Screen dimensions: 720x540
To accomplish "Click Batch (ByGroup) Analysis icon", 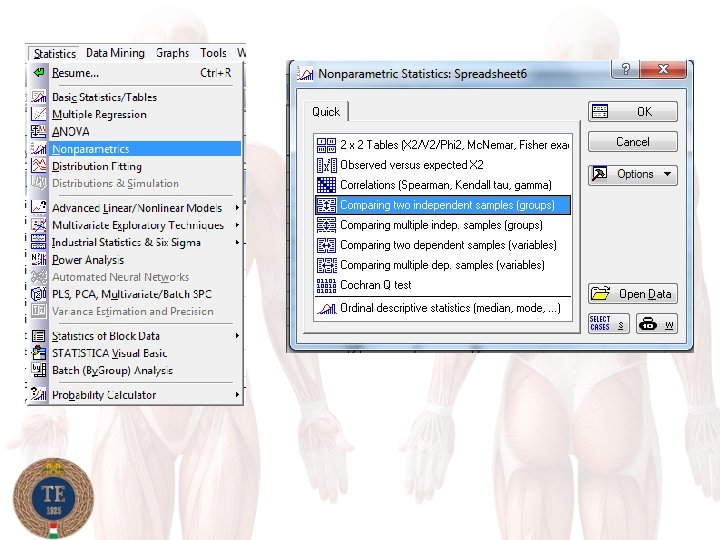I will pos(39,370).
